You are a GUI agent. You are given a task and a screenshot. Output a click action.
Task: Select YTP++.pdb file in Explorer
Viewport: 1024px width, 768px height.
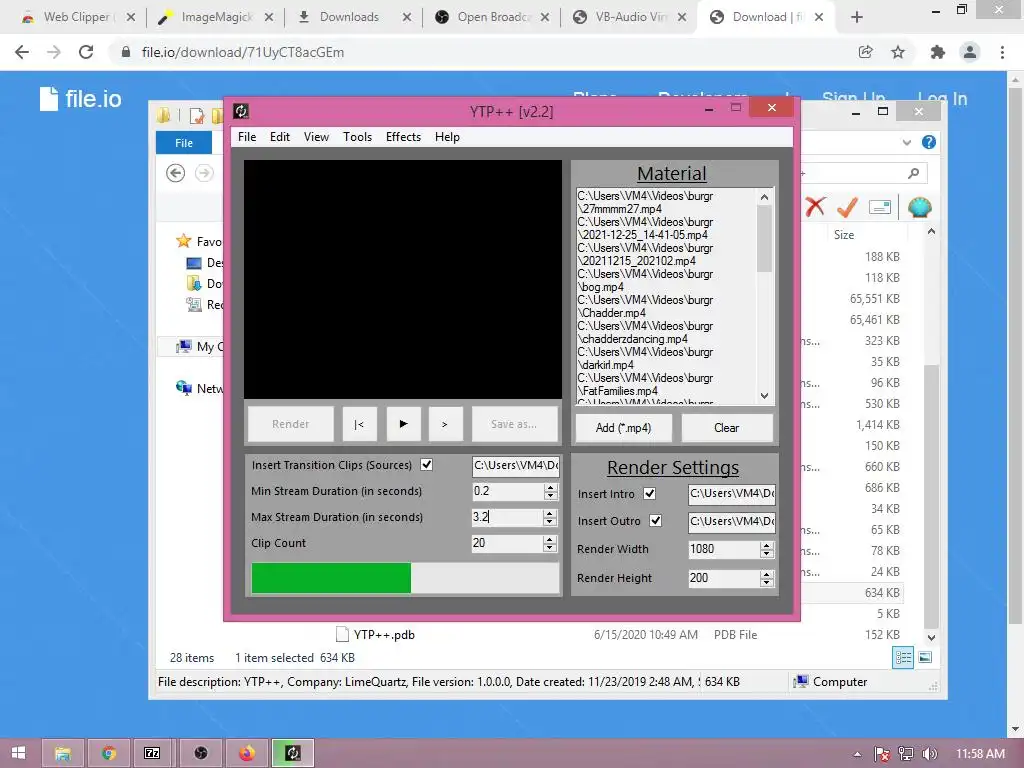[x=383, y=634]
